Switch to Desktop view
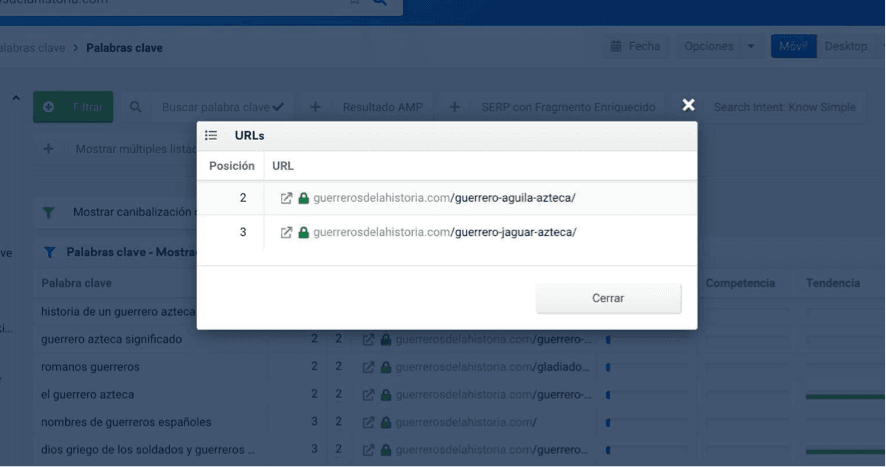Viewport: 886px width, 467px height. coord(846,46)
